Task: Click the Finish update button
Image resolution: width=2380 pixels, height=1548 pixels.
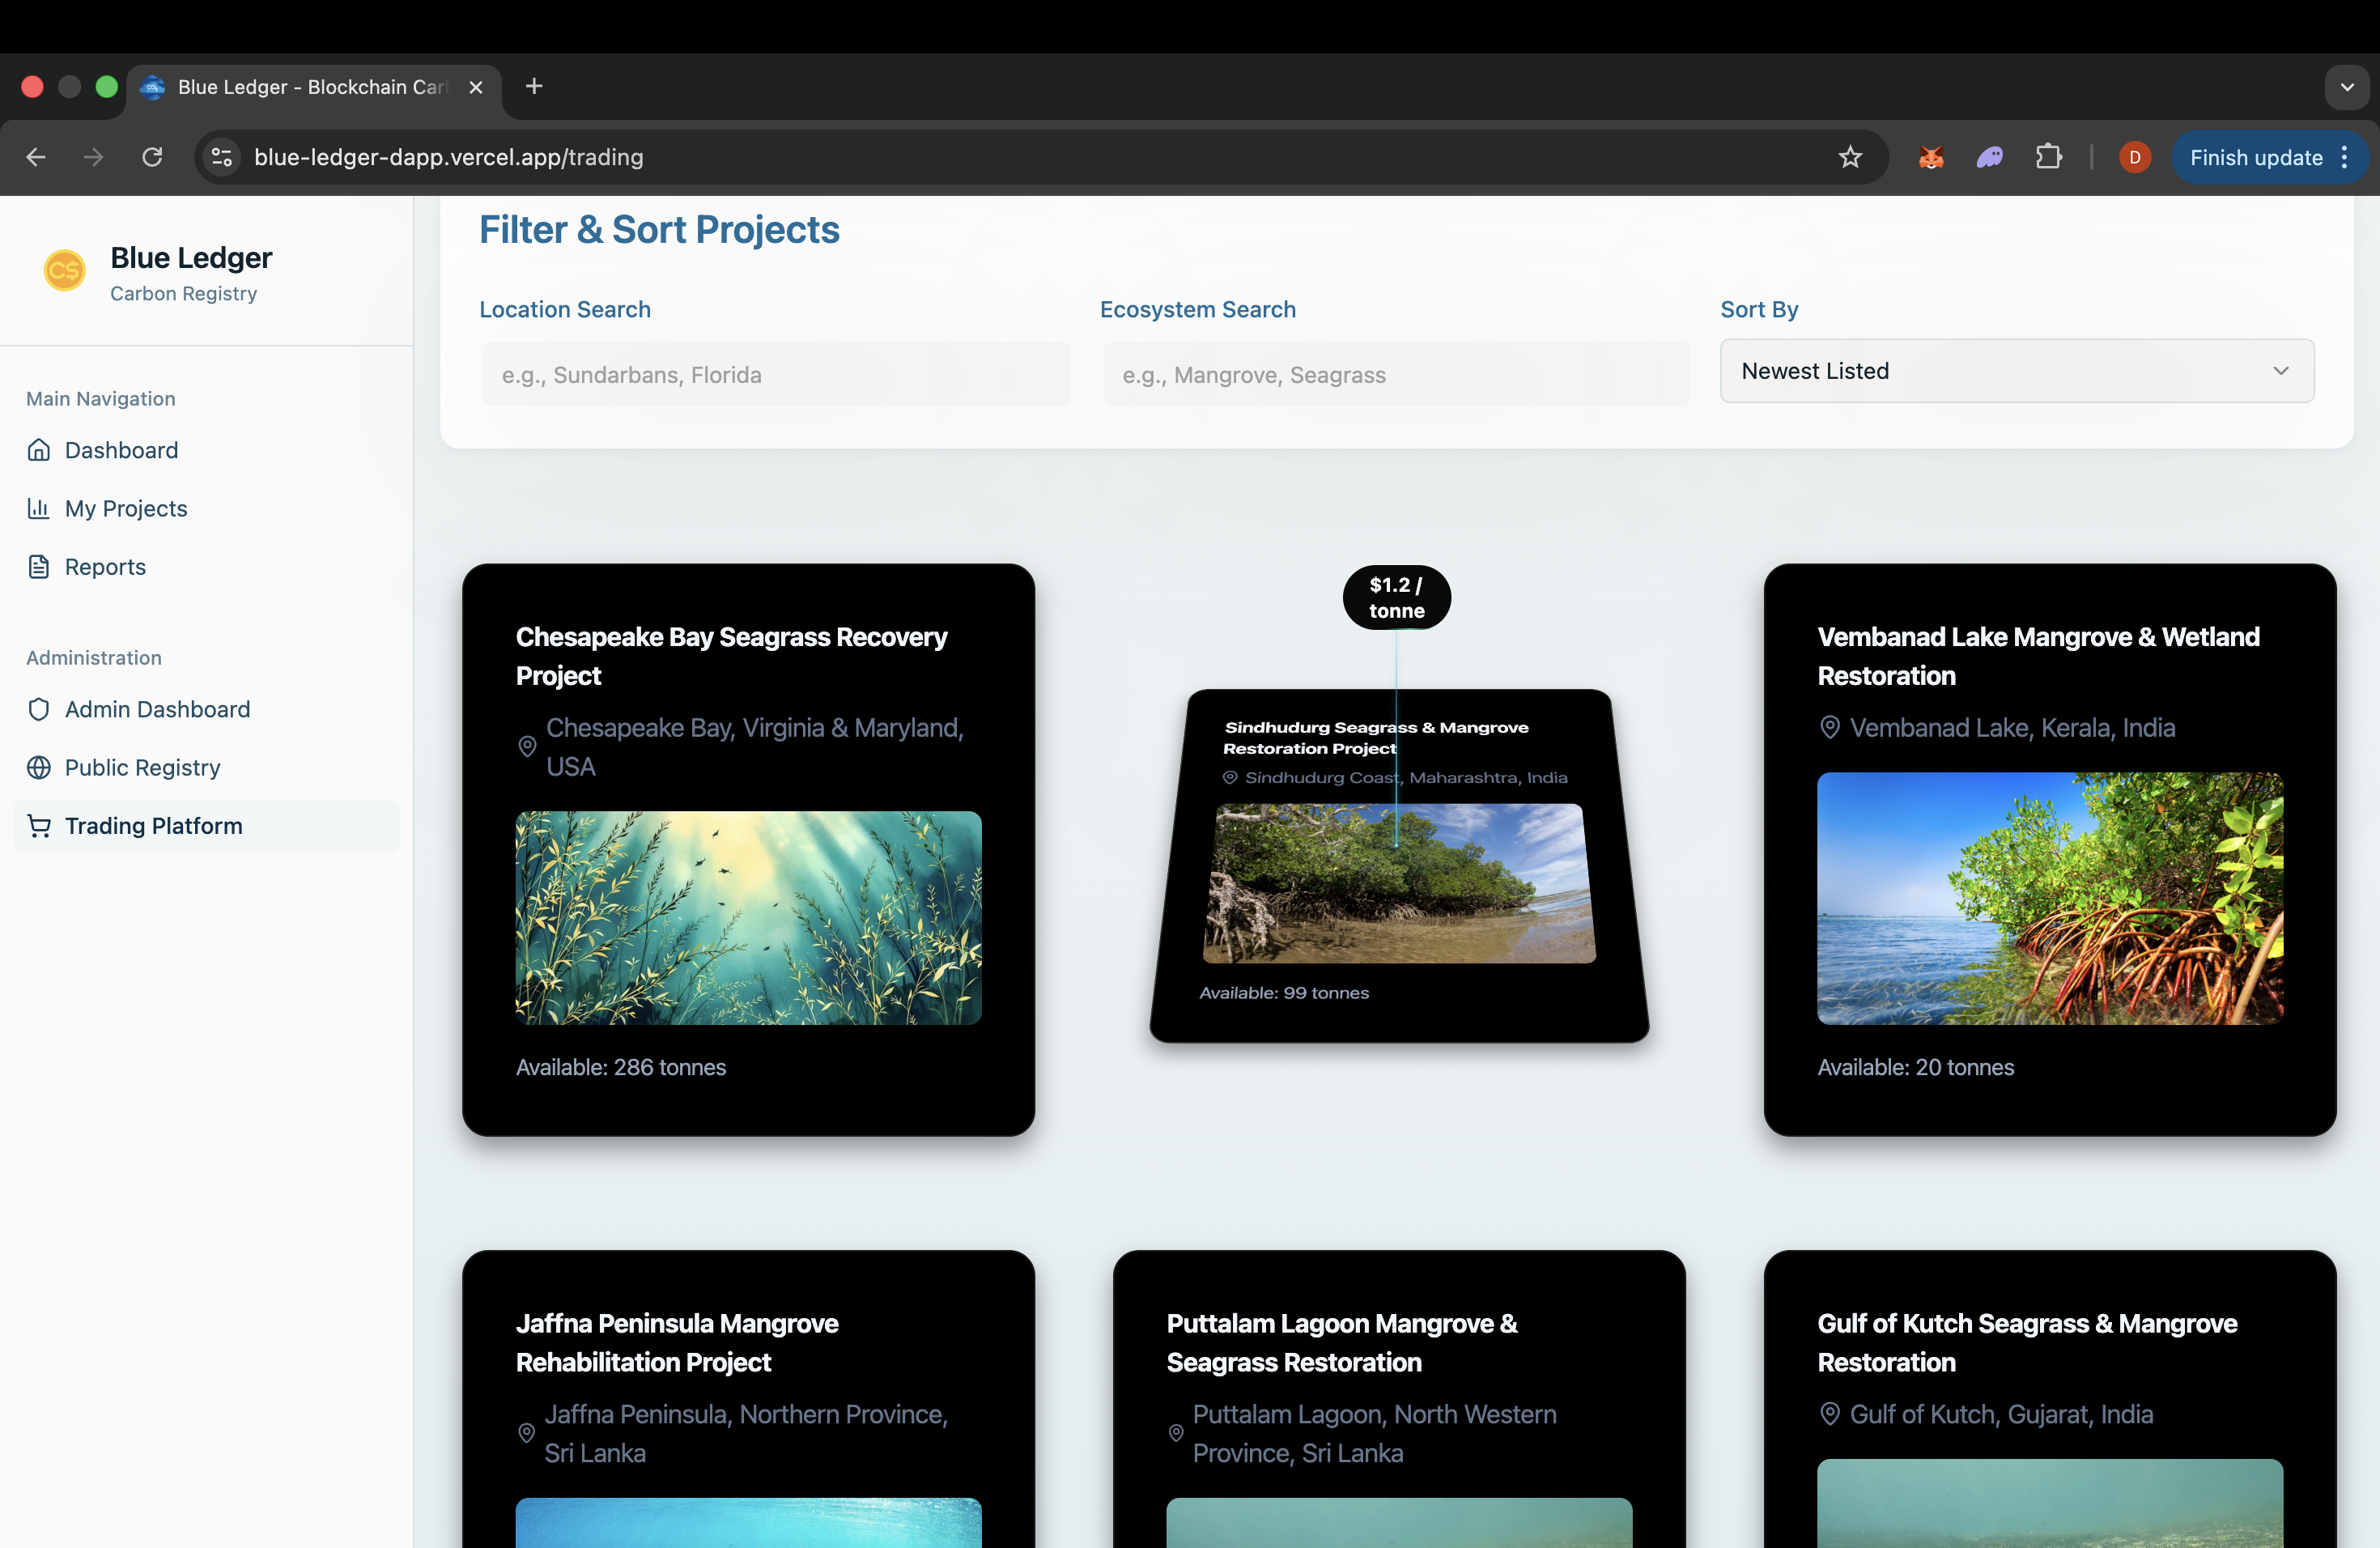Action: tap(2255, 157)
